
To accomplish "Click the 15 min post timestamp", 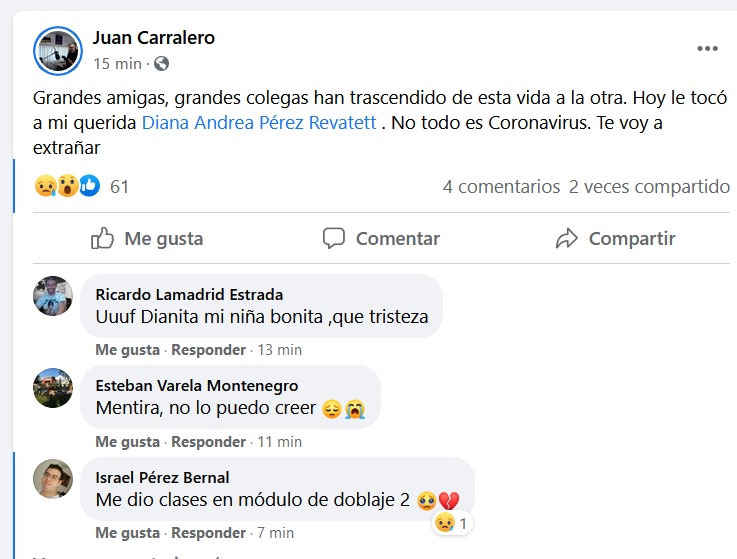I will point(117,64).
